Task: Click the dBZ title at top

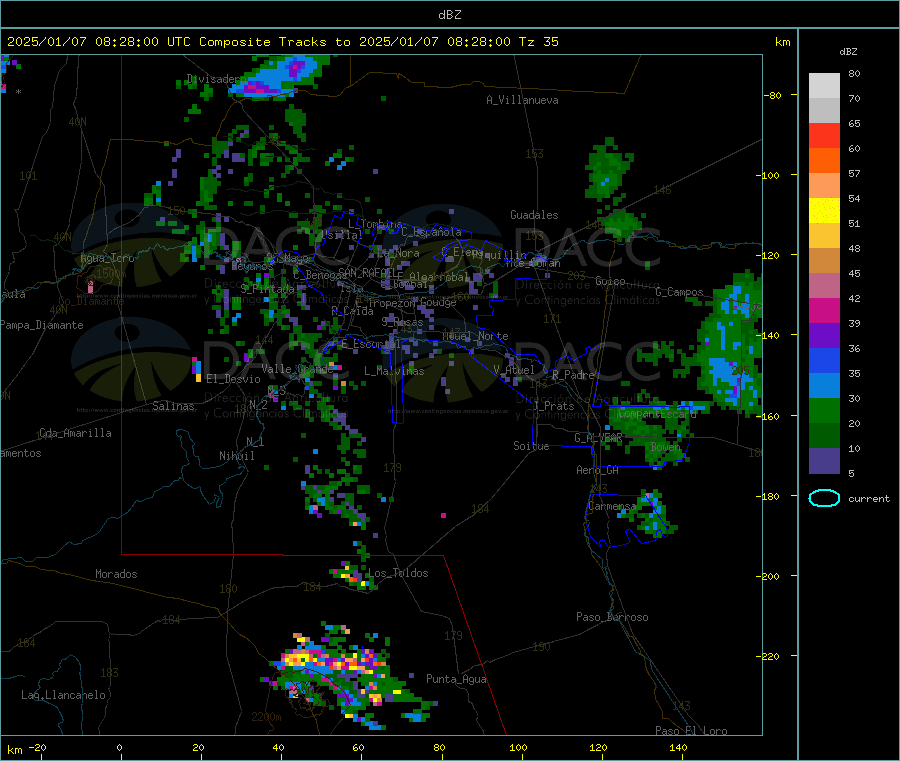Action: point(449,14)
